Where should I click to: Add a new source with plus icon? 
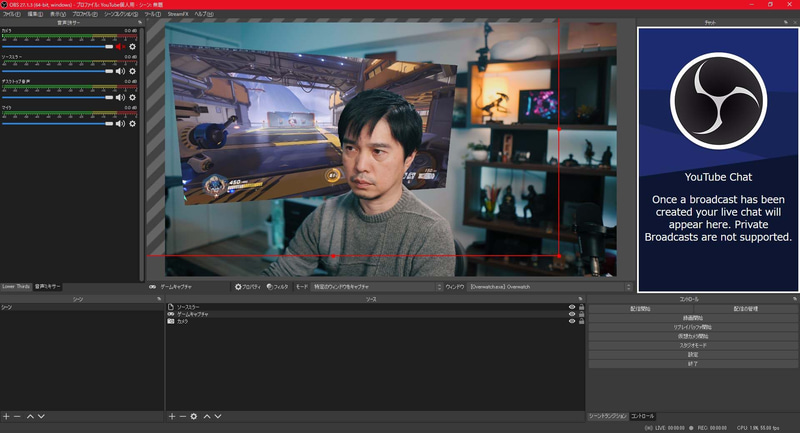(171, 416)
